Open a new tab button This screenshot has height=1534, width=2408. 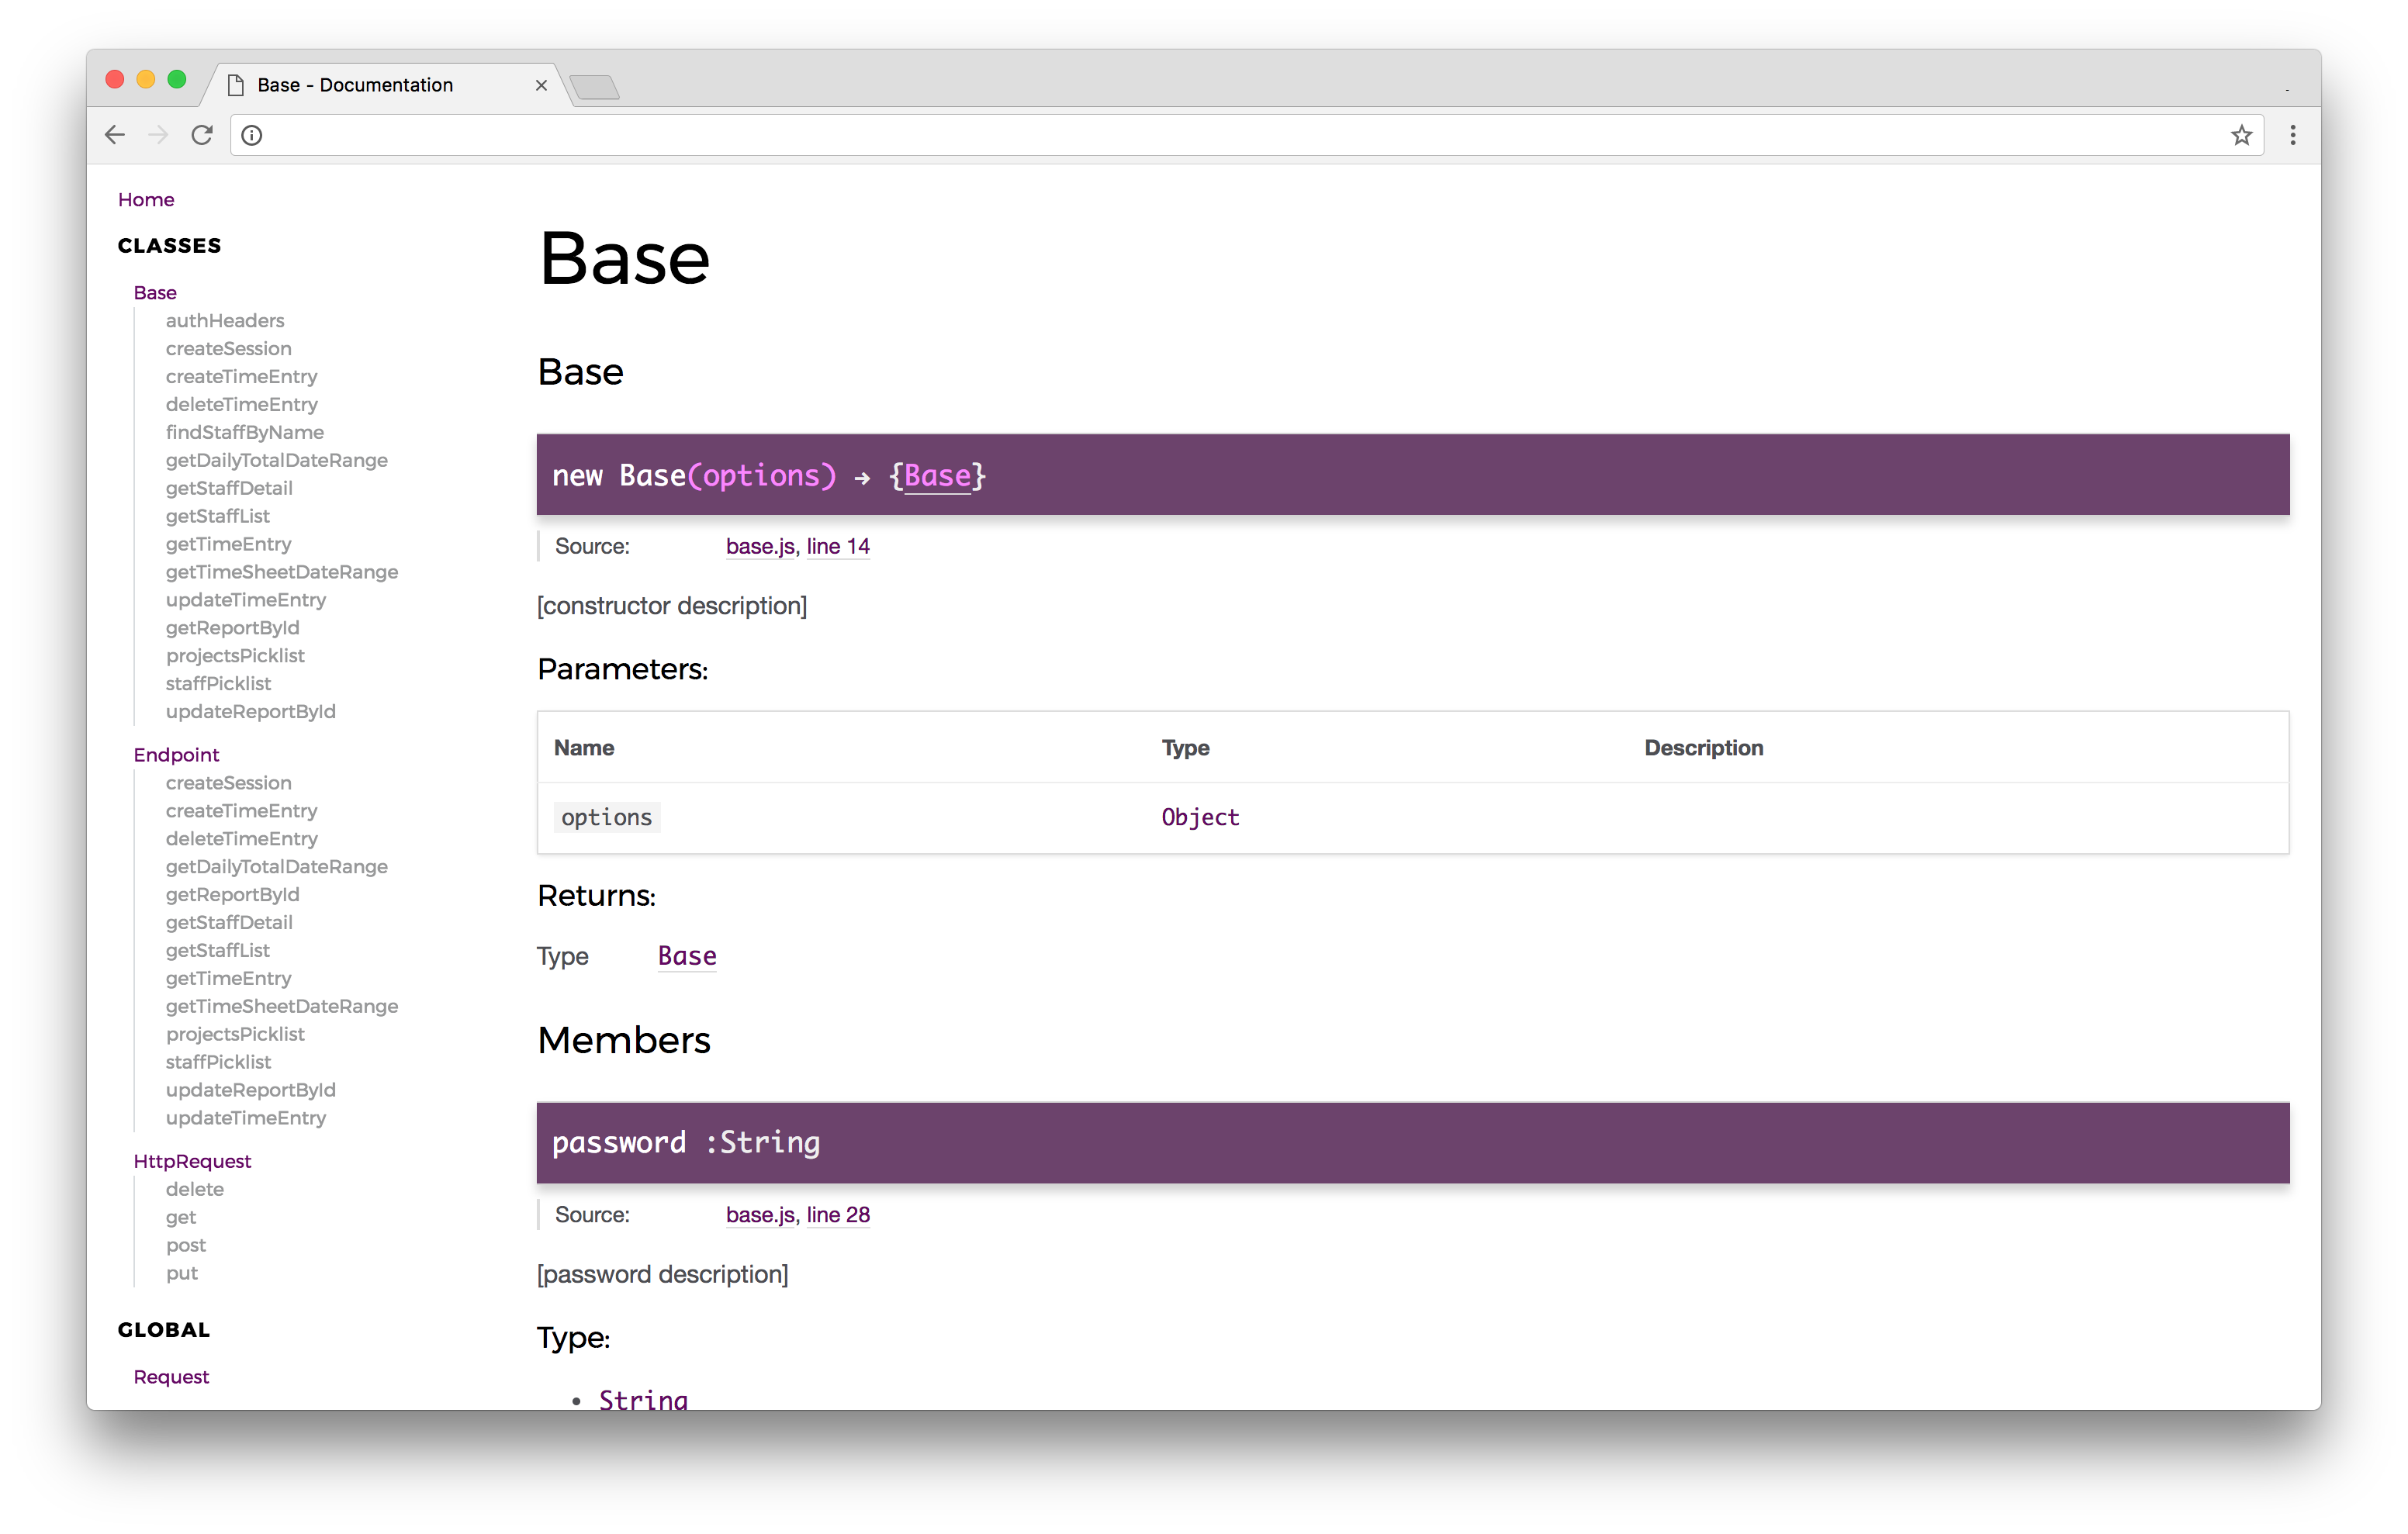pyautogui.click(x=595, y=88)
